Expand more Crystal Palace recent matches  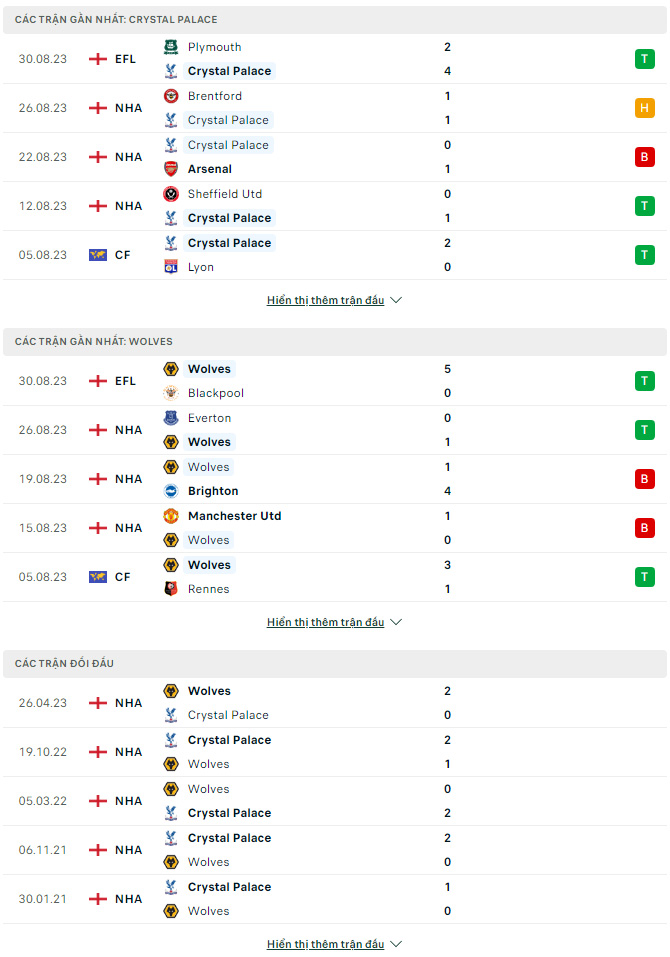334,300
